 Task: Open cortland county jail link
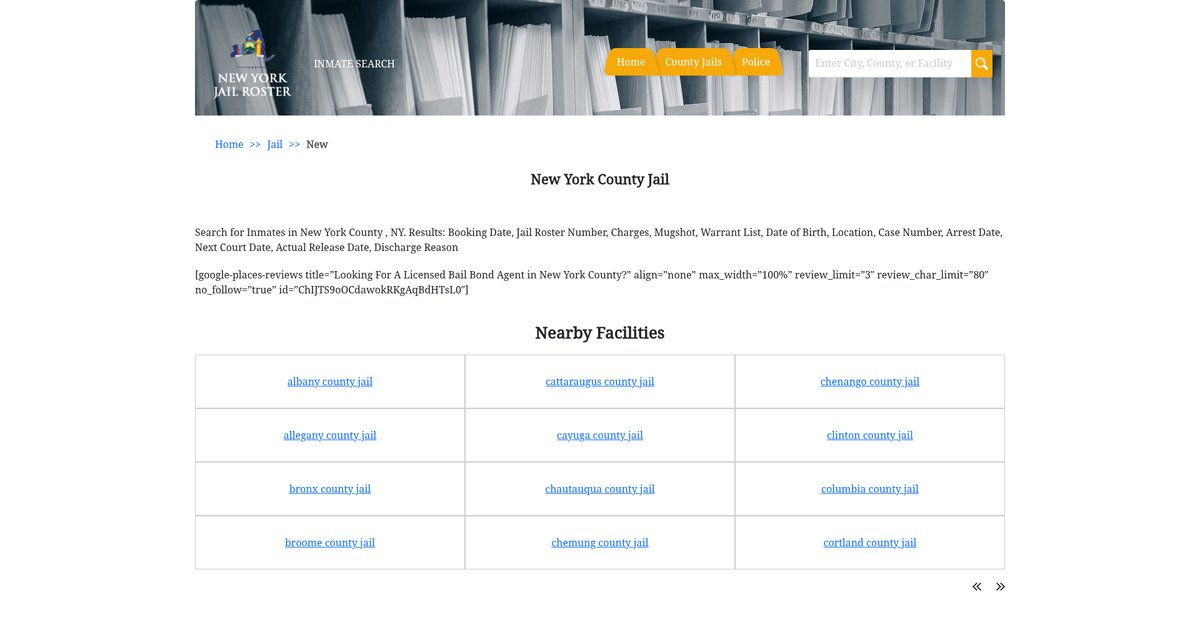point(870,543)
